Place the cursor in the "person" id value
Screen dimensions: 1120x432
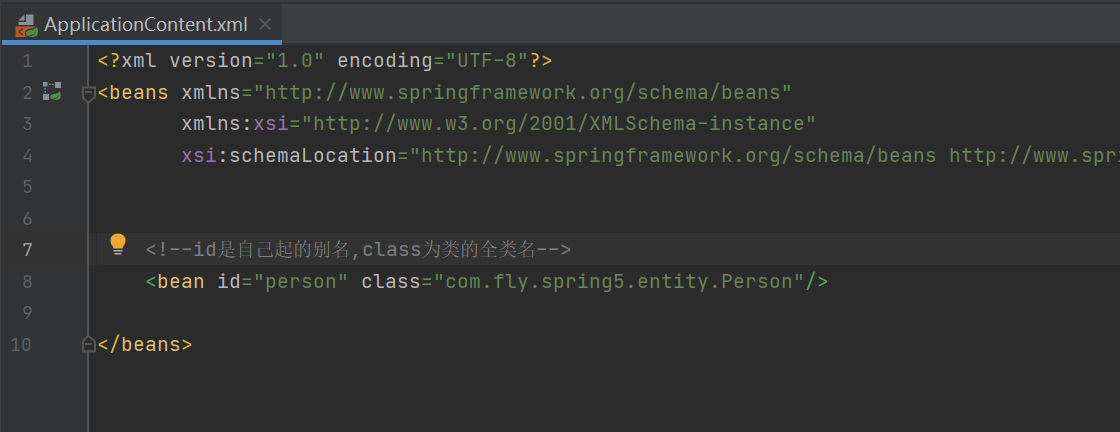coord(300,281)
